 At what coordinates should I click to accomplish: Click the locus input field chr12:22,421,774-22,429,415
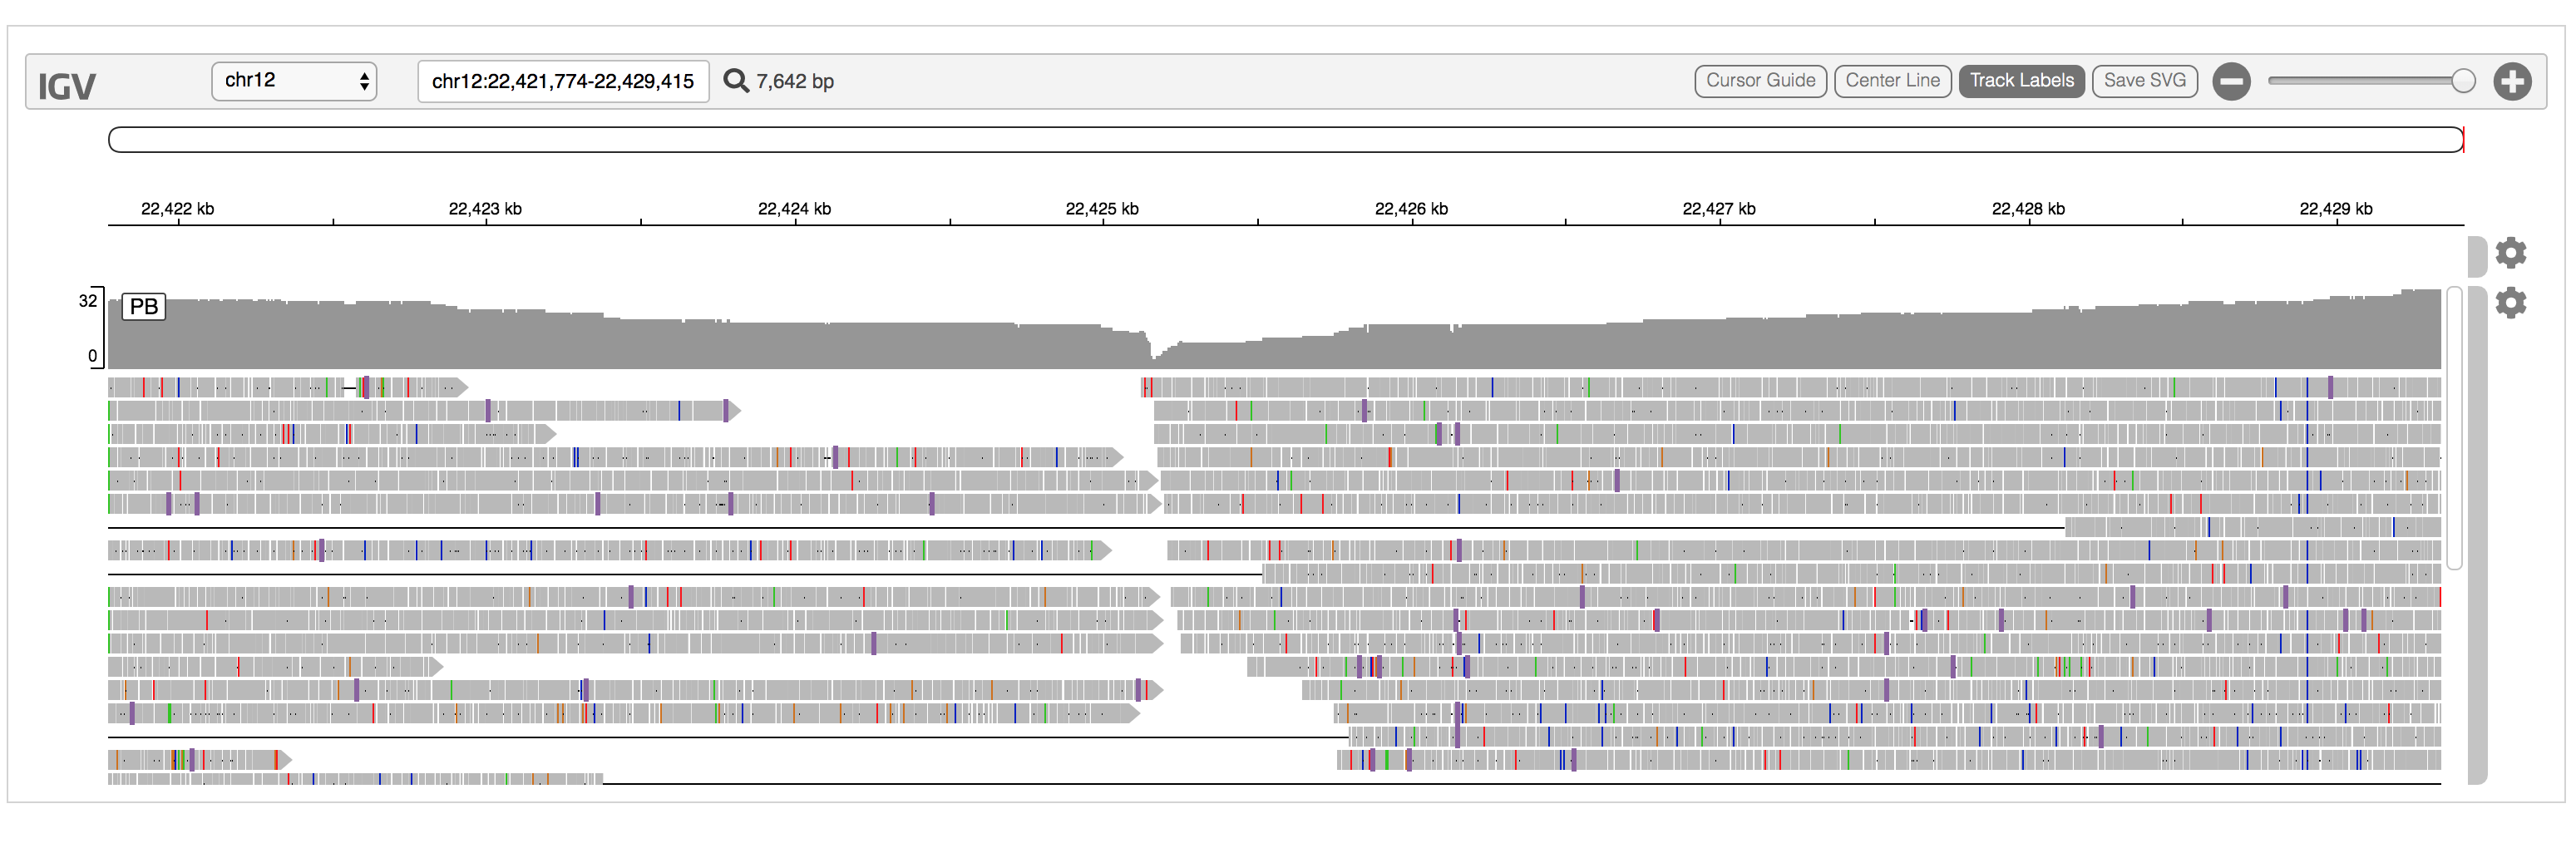tap(563, 82)
